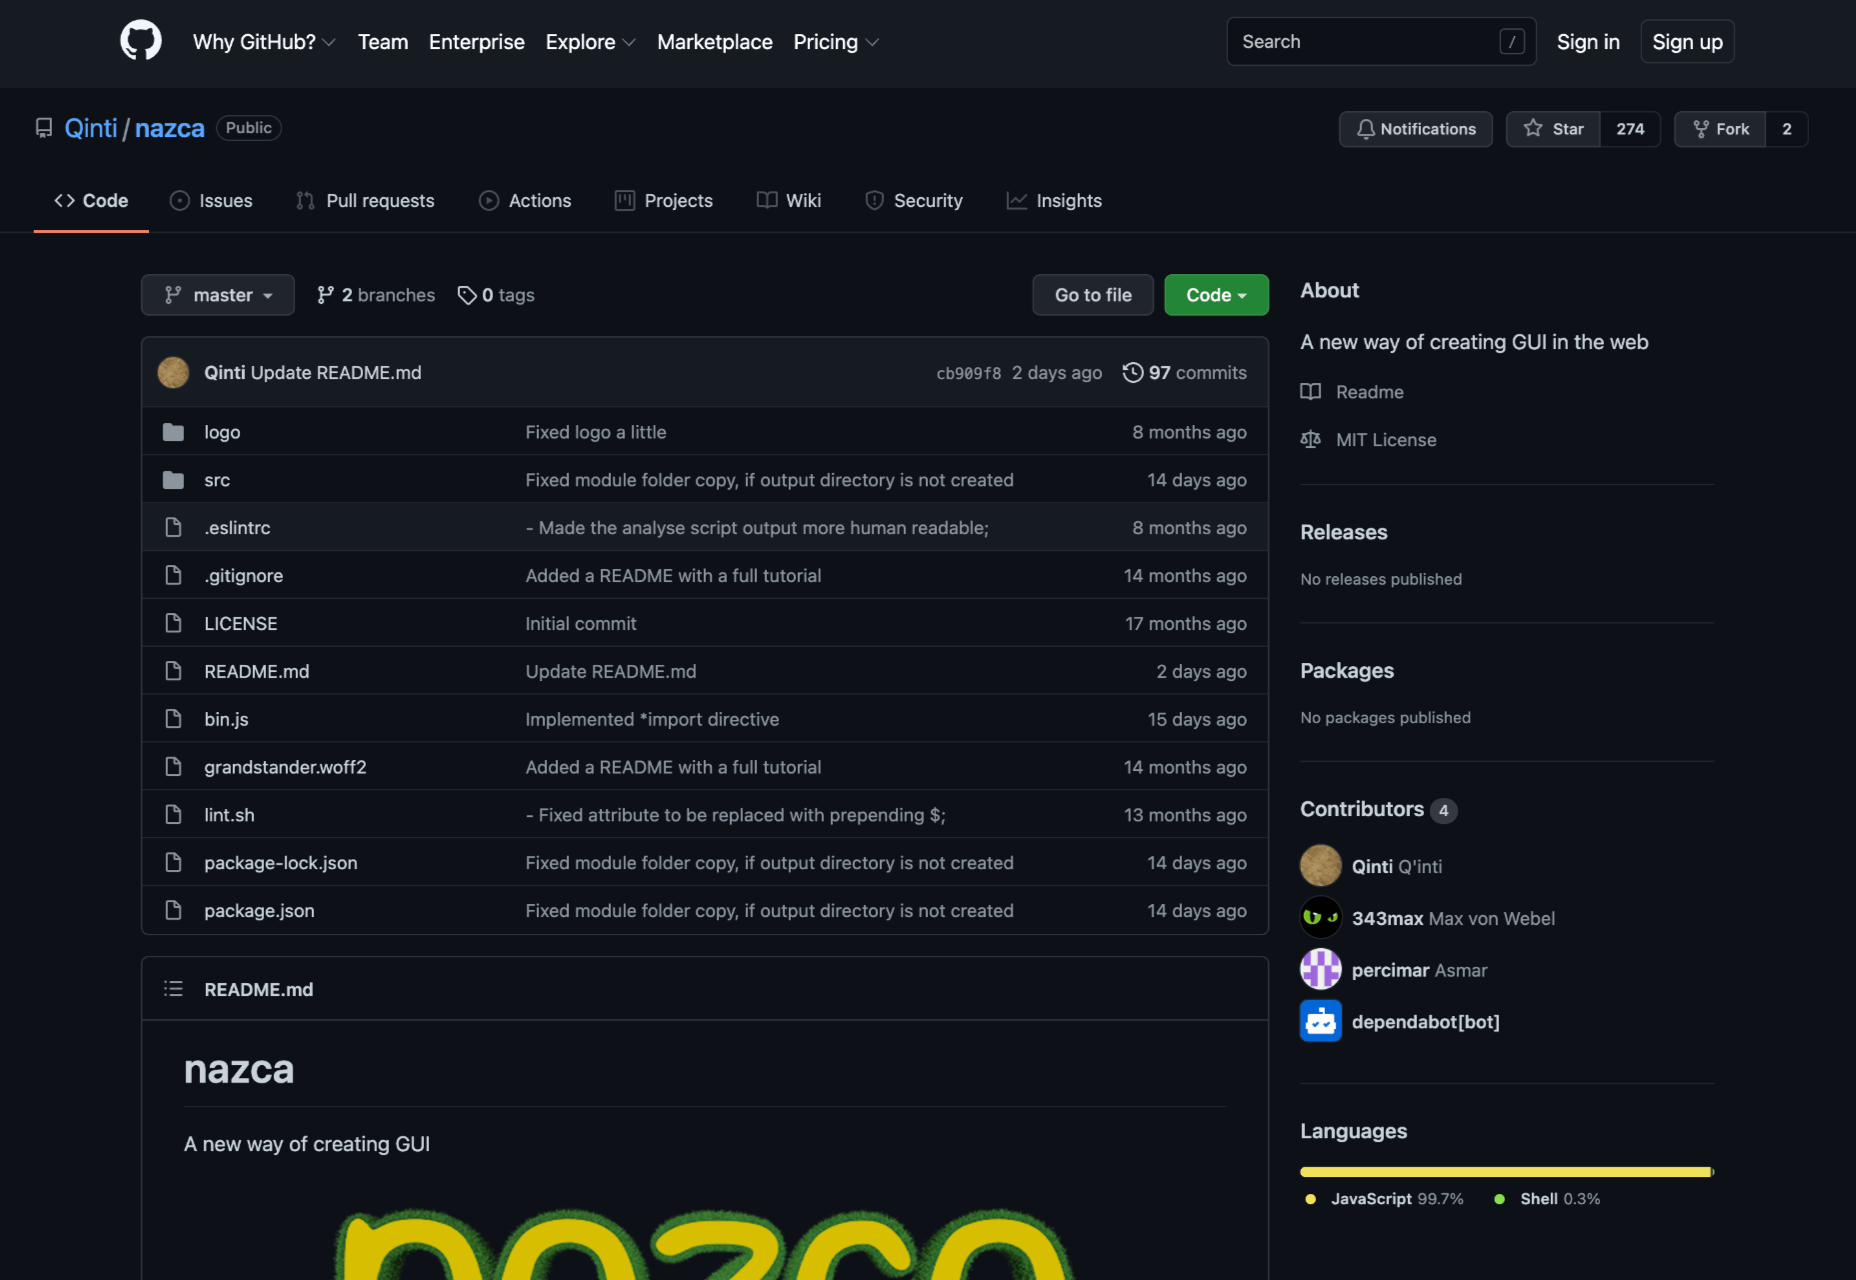Viewport: 1856px width, 1280px height.
Task: Open percimar contributor avatar
Action: pos(1321,970)
